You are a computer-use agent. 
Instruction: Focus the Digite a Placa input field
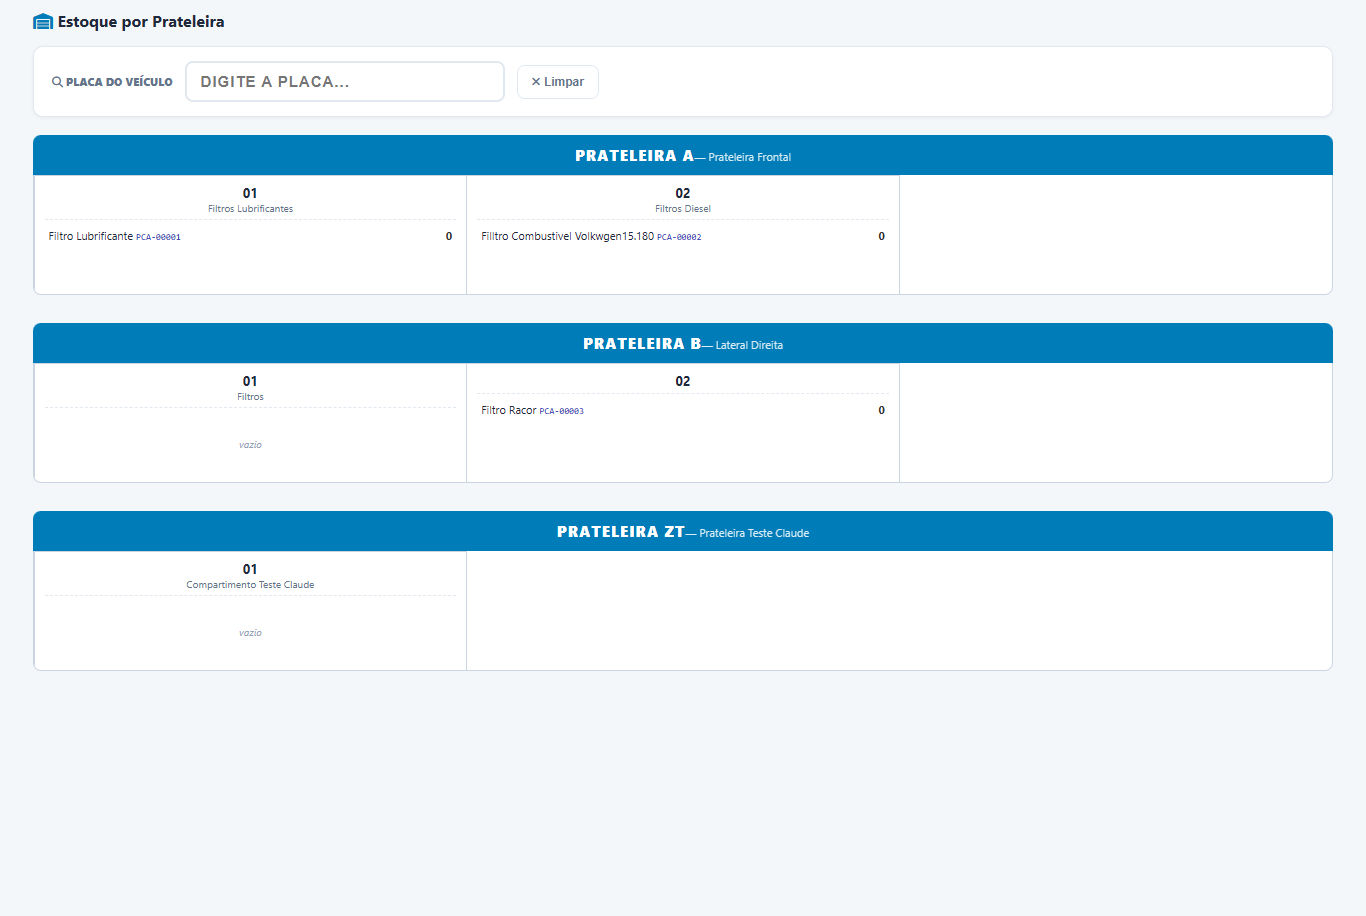(345, 82)
